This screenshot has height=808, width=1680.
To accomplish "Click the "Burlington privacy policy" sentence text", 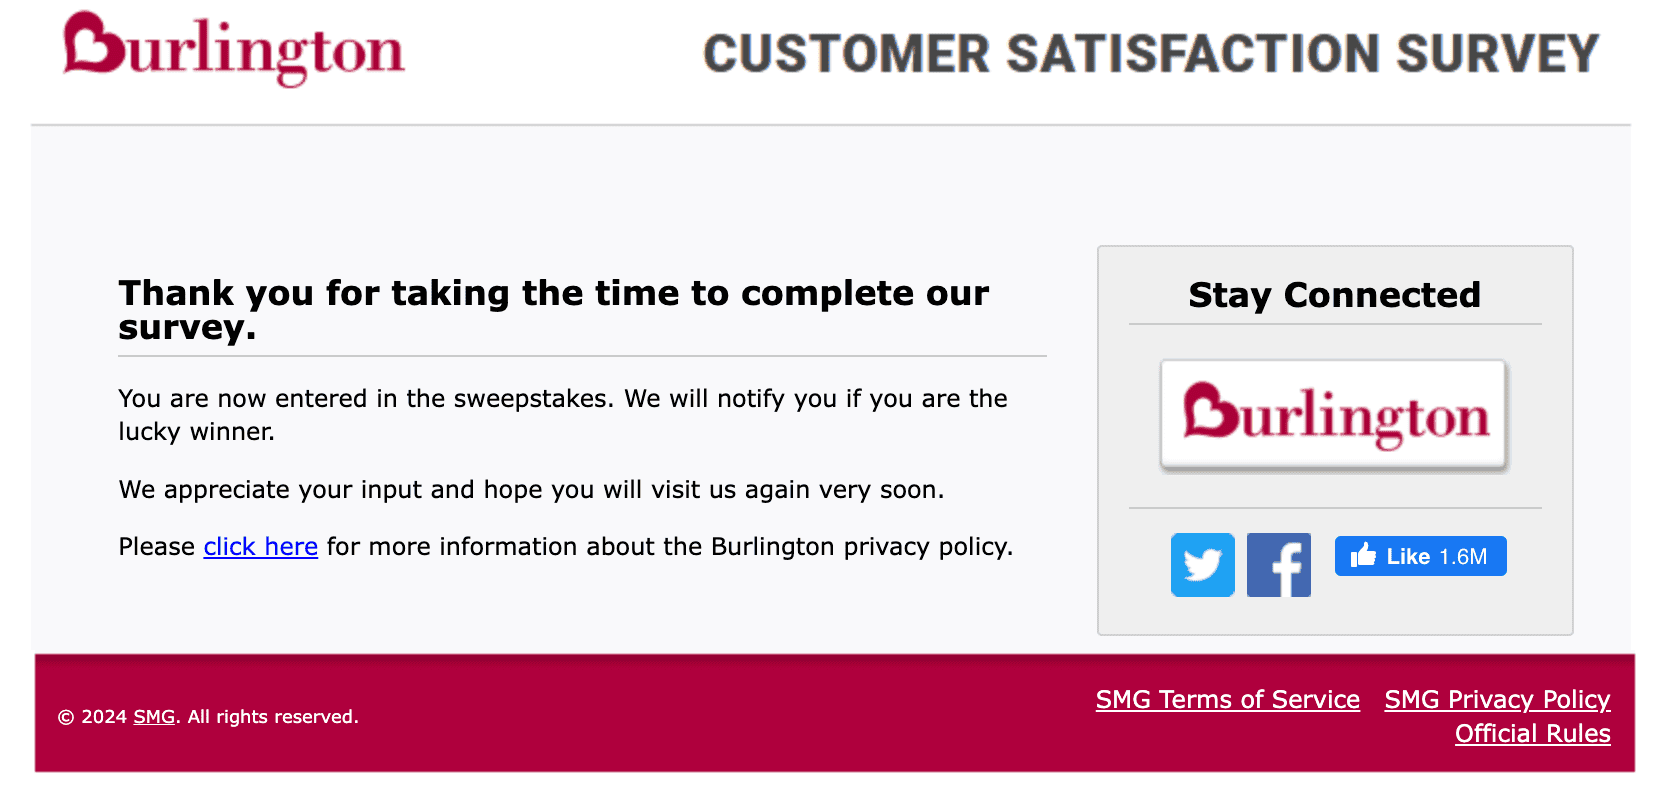I will pyautogui.click(x=670, y=547).
